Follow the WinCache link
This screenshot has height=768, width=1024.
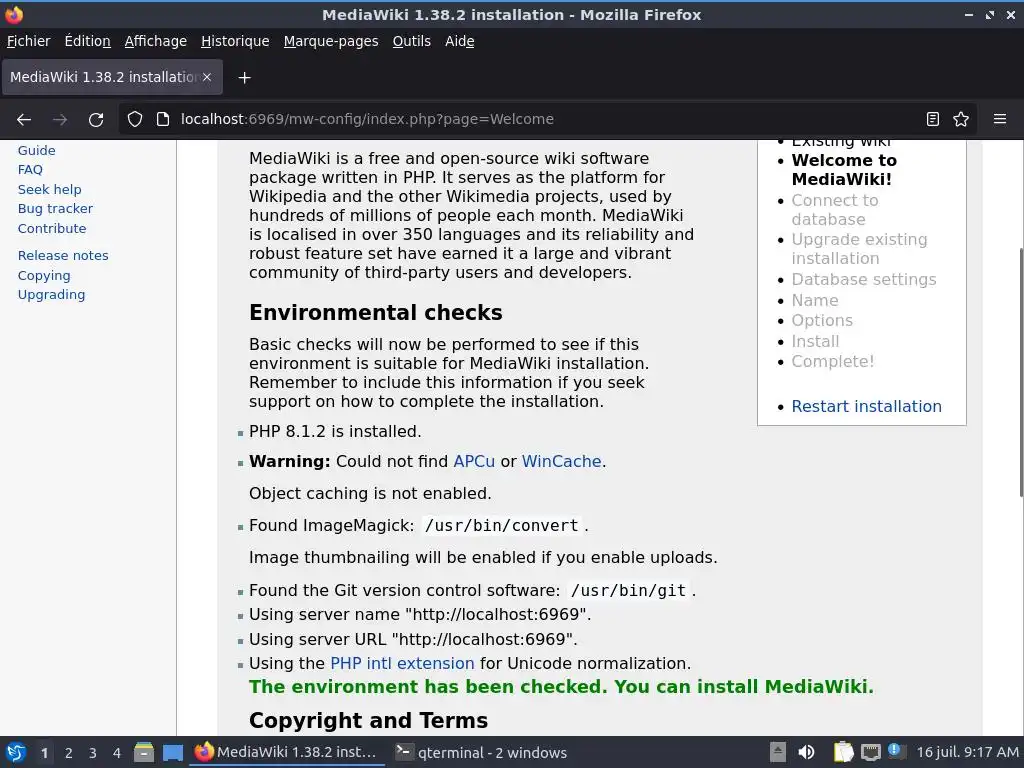[562, 461]
